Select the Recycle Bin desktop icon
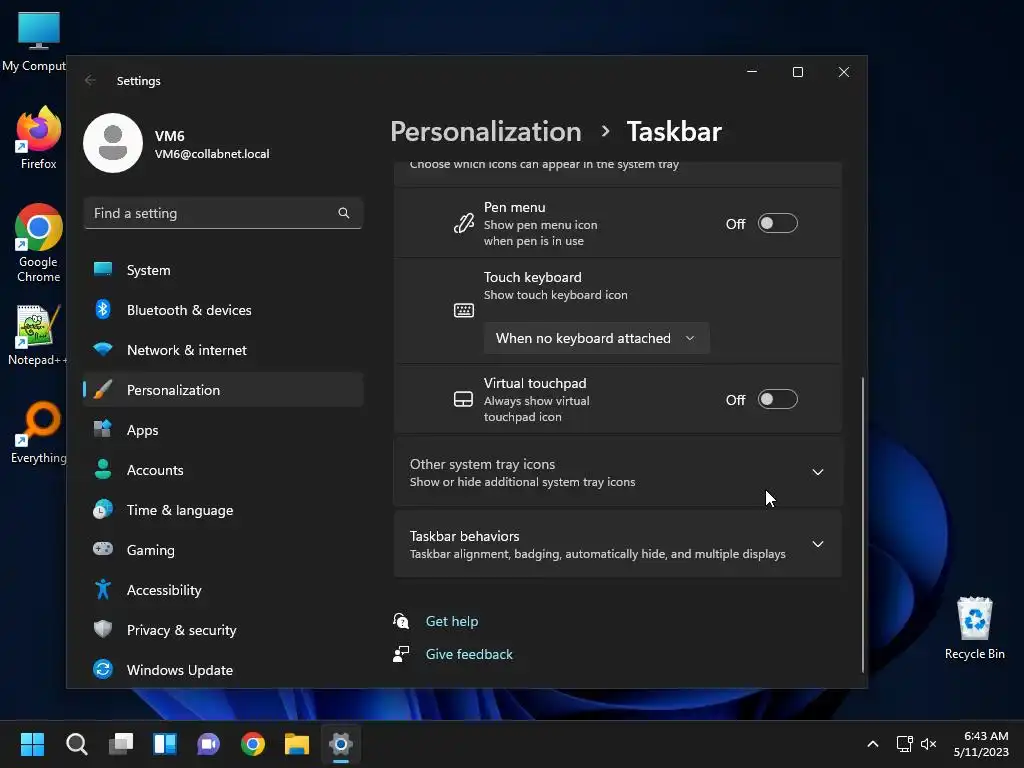 click(974, 628)
